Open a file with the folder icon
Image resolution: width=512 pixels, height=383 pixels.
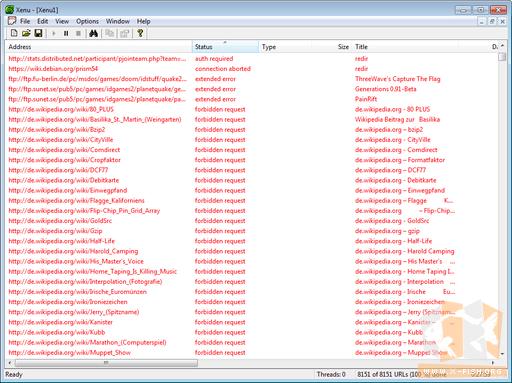click(26, 33)
